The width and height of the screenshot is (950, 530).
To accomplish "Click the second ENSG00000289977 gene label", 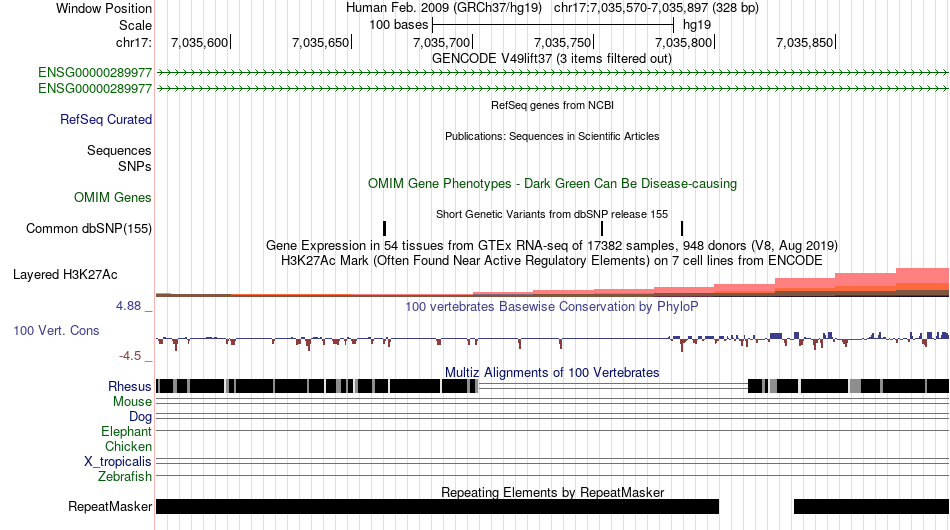I will coord(95,88).
